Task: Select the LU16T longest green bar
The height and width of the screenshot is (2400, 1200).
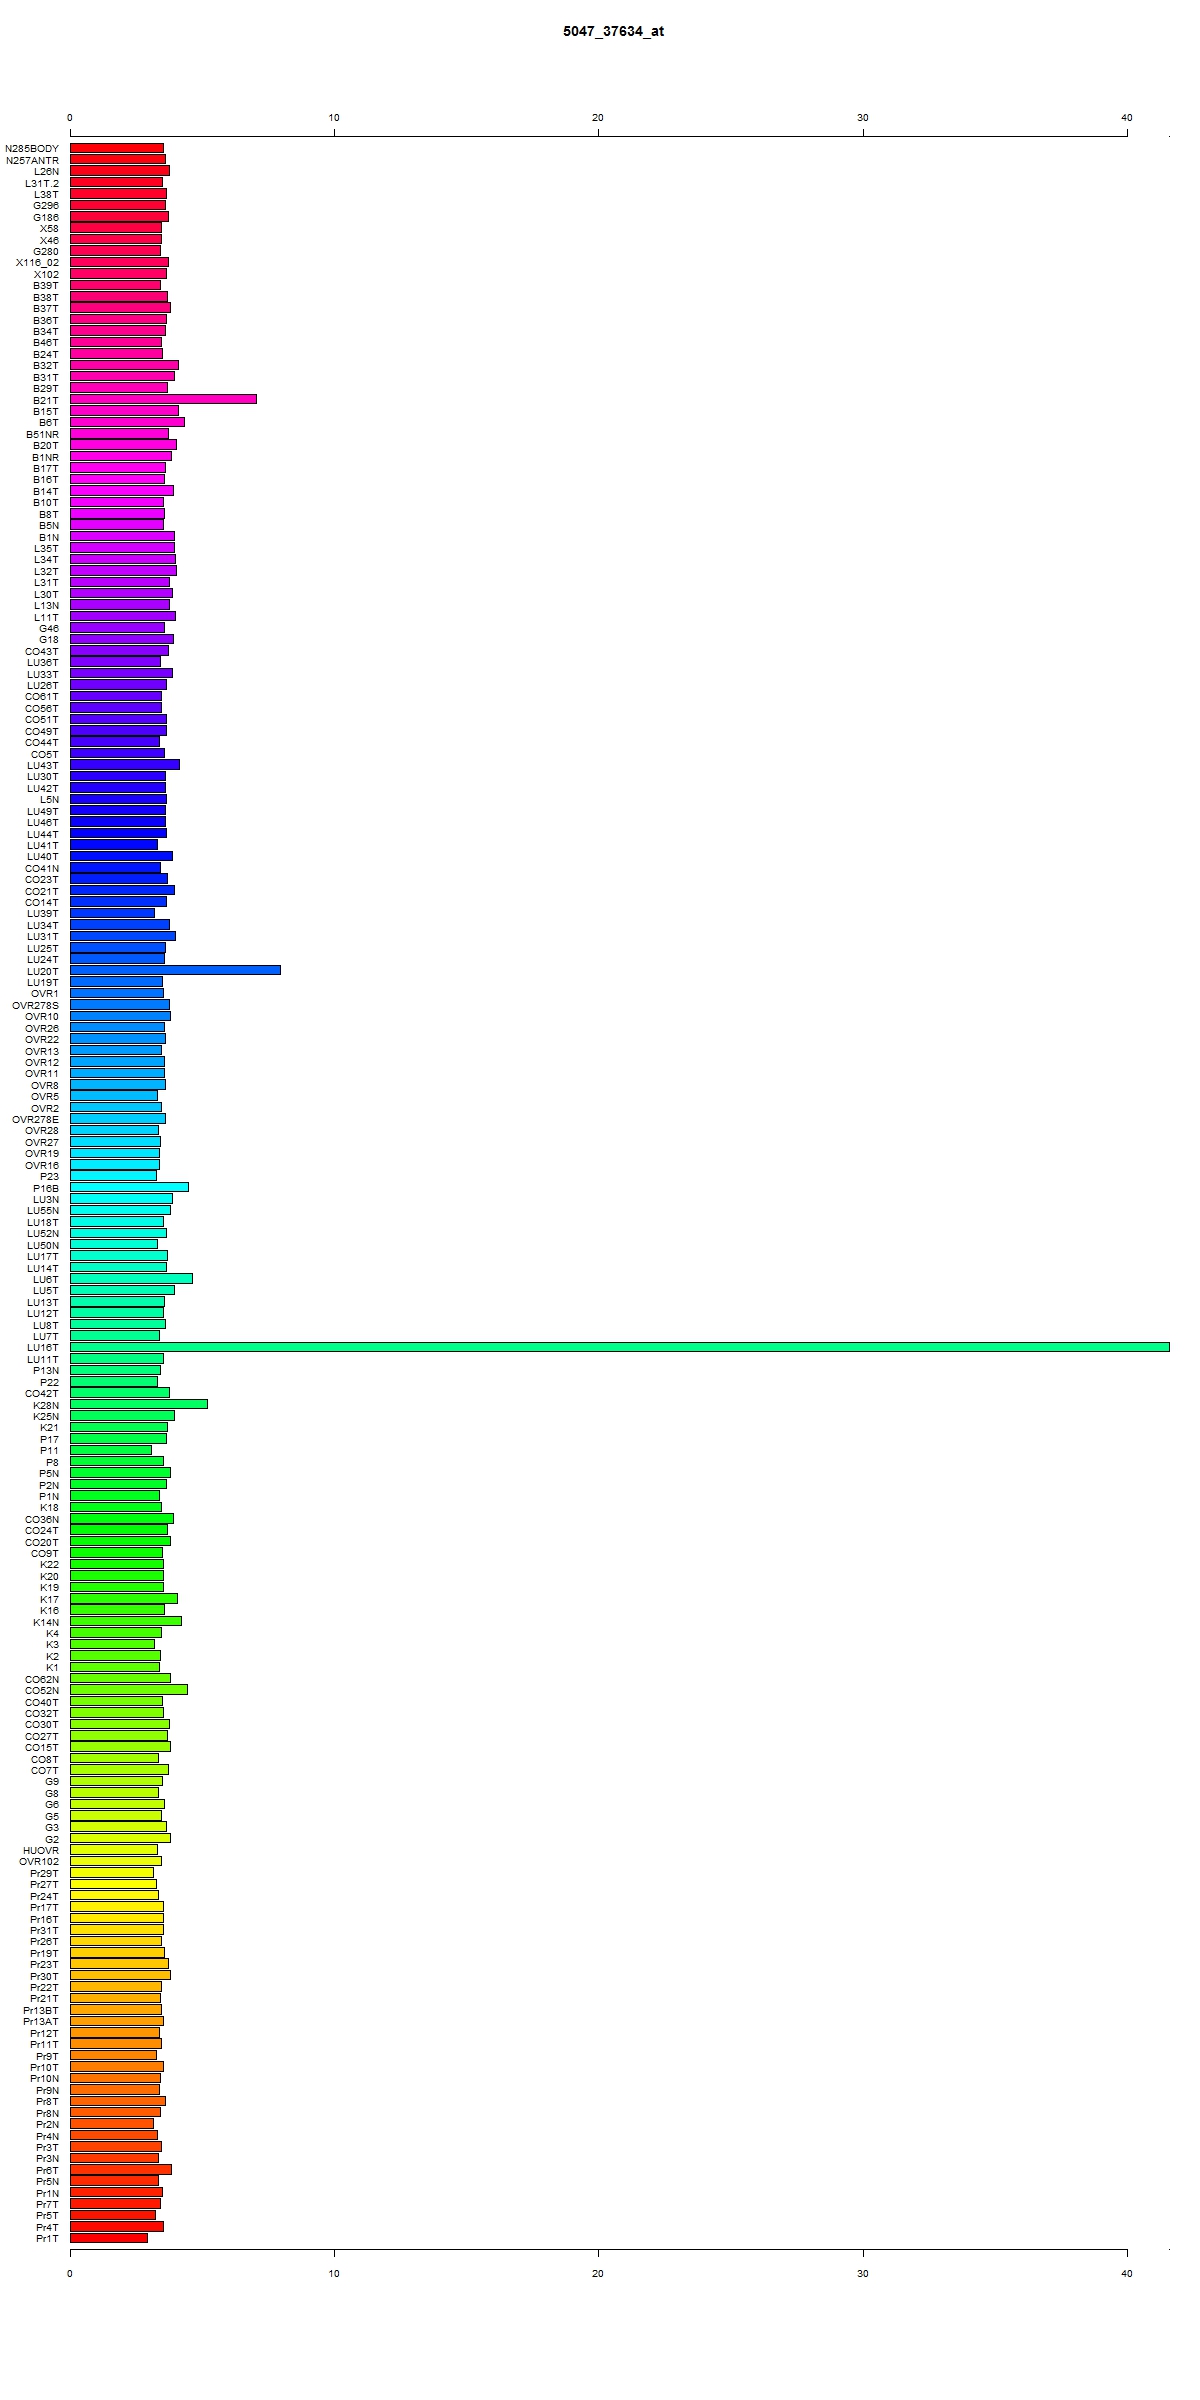Action: [x=619, y=1347]
